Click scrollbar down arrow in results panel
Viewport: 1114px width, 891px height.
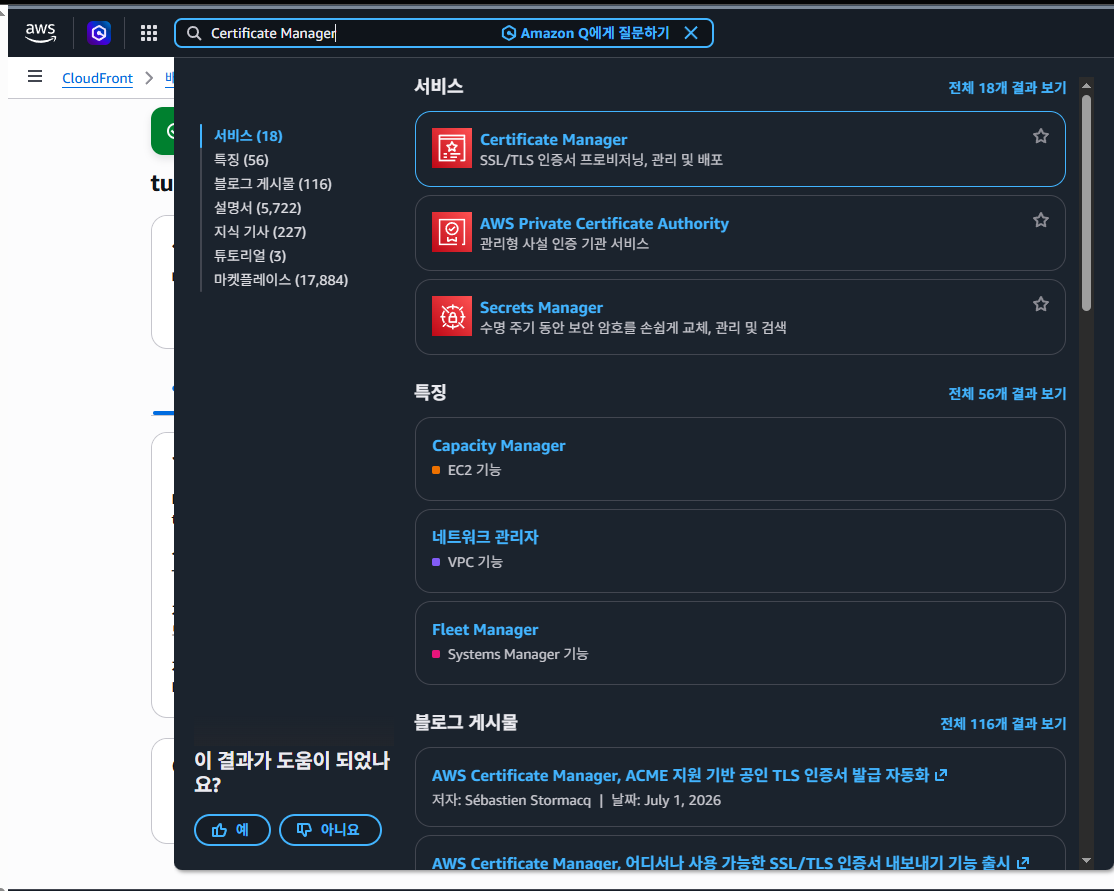coord(1086,860)
